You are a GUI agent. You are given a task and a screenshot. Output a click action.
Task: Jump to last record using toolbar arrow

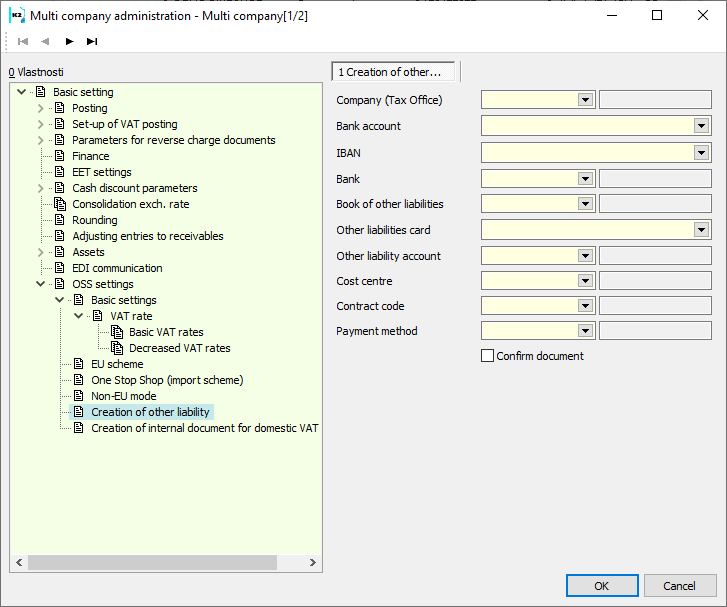coord(92,41)
